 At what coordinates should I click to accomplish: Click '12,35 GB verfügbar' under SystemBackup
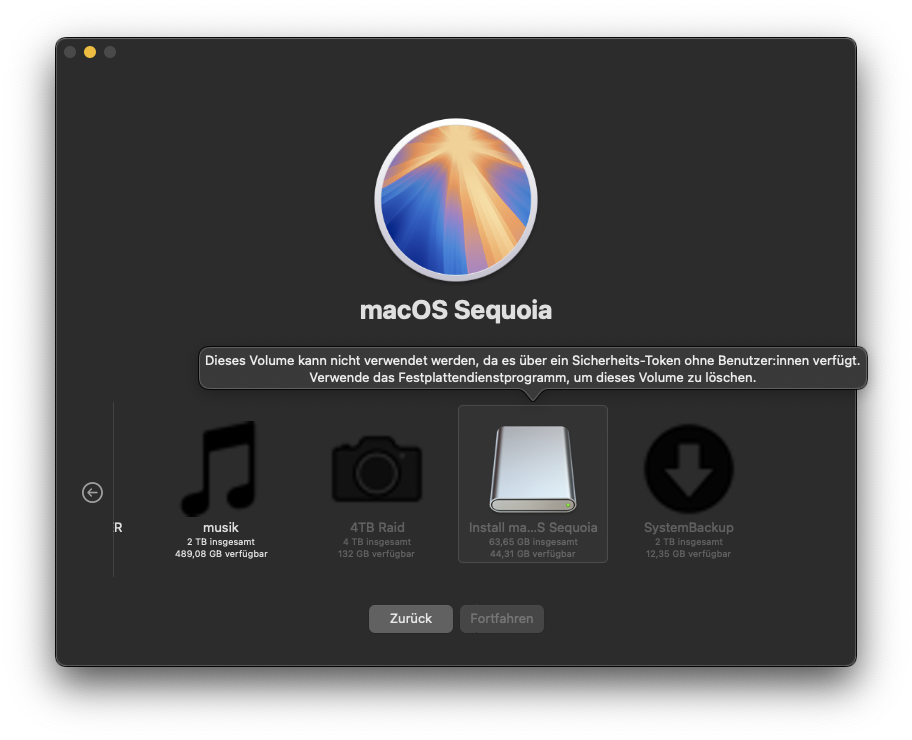pyautogui.click(x=688, y=554)
